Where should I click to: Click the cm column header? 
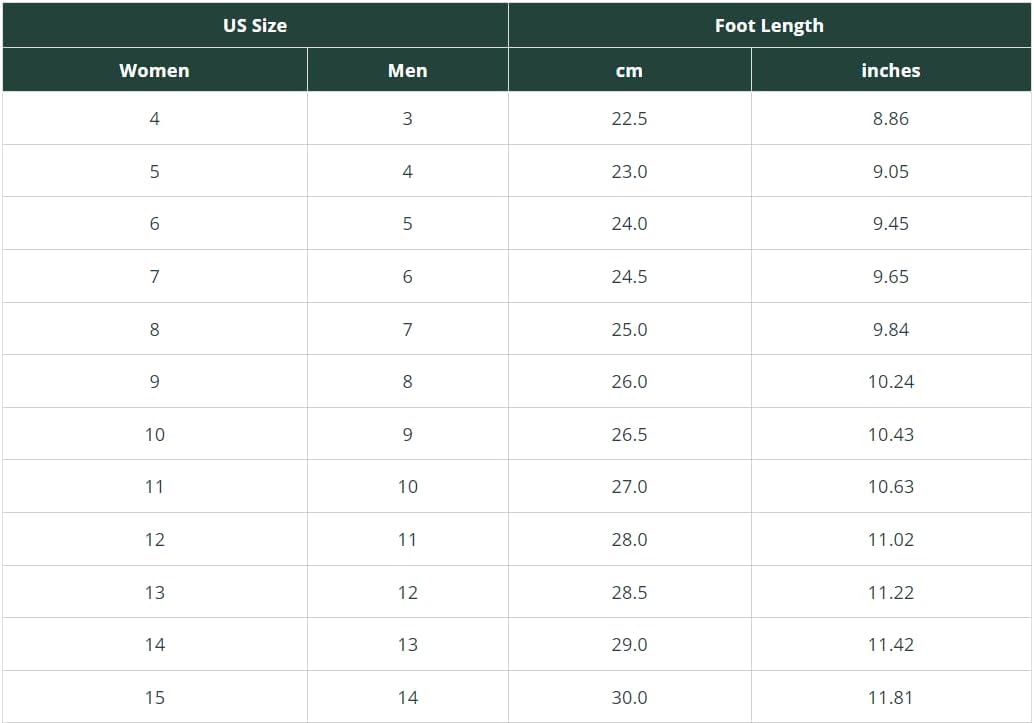(629, 71)
